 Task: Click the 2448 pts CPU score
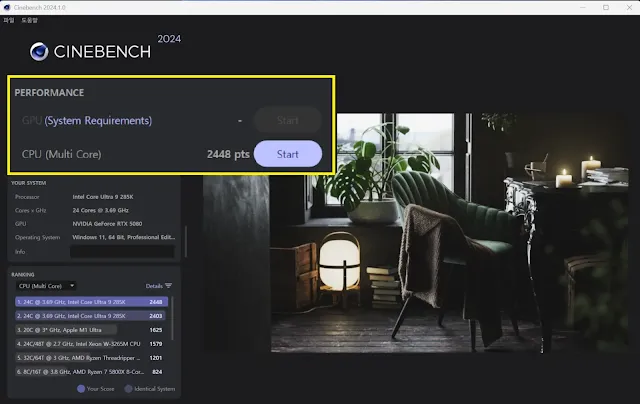(x=228, y=154)
